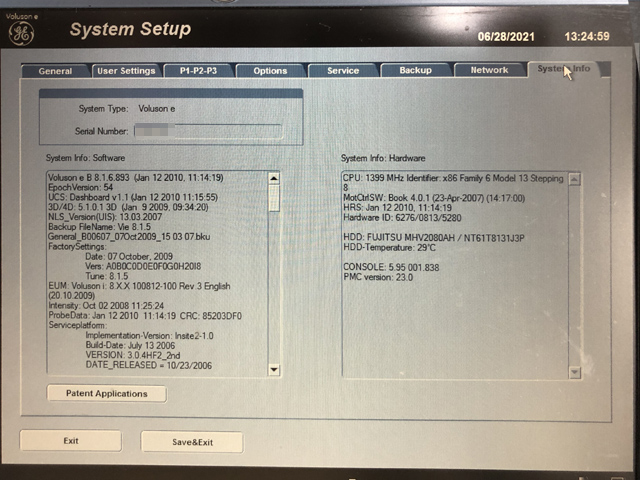640x480 pixels.
Task: Open Patent Applications
Action: click(107, 393)
